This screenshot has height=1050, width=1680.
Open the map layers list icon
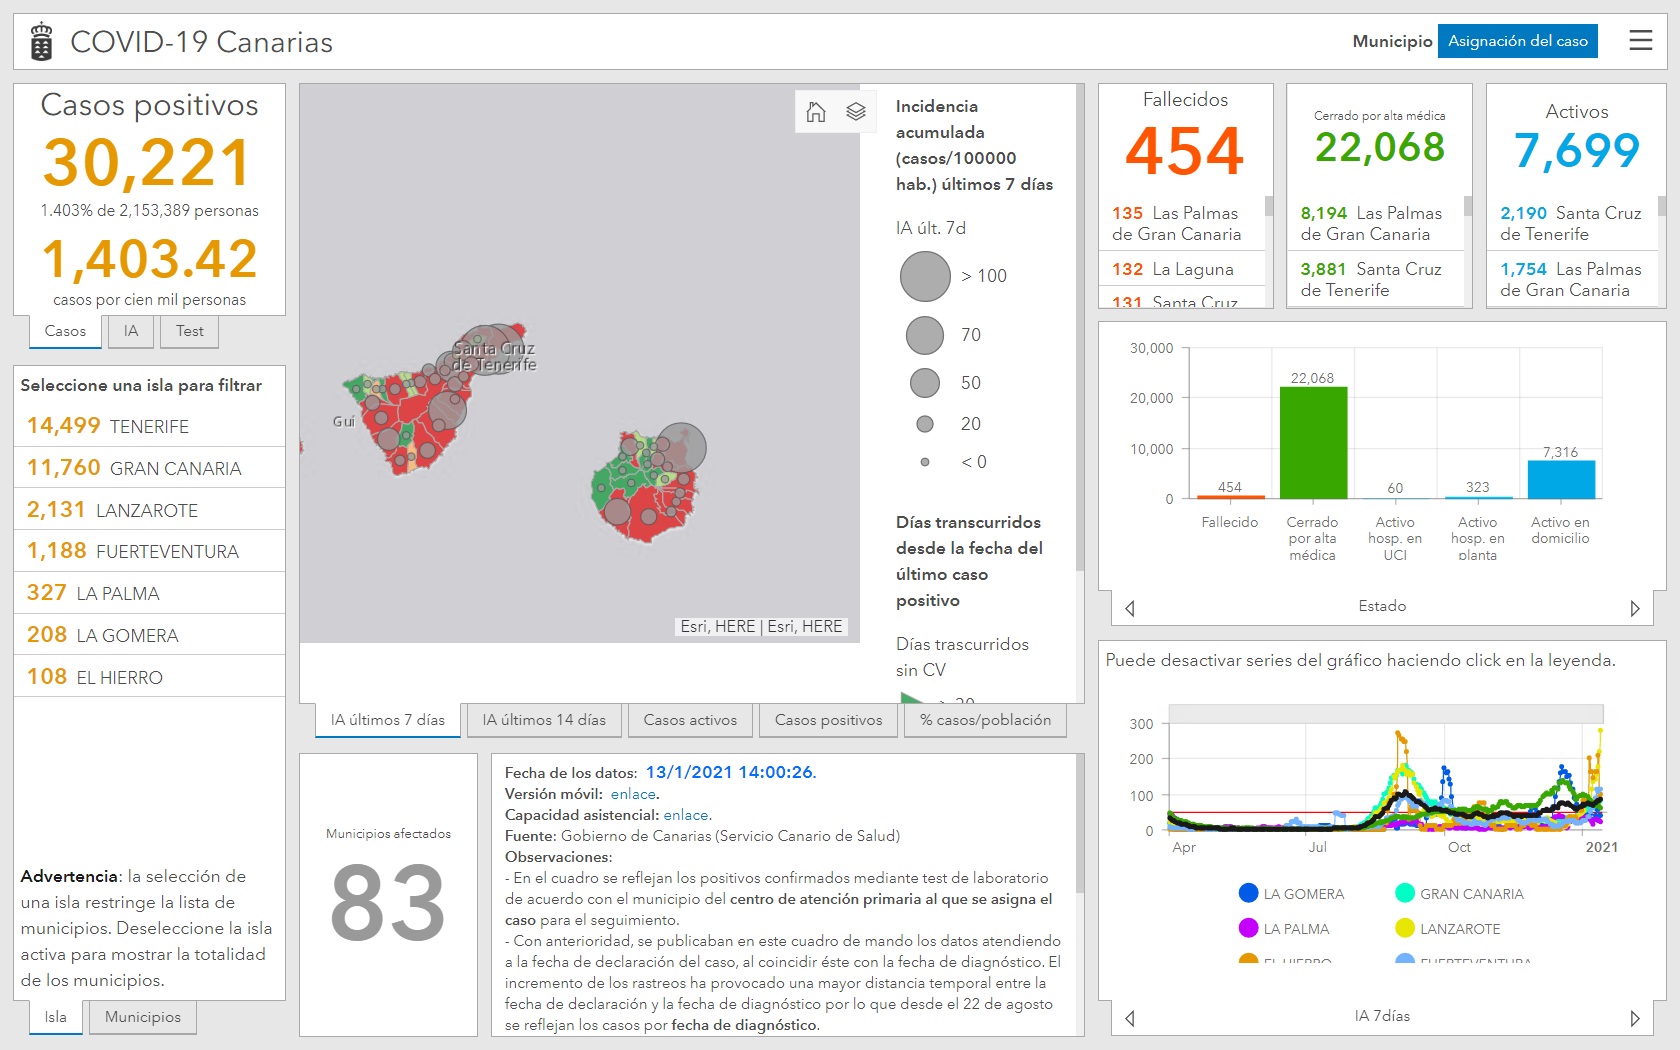[x=856, y=112]
